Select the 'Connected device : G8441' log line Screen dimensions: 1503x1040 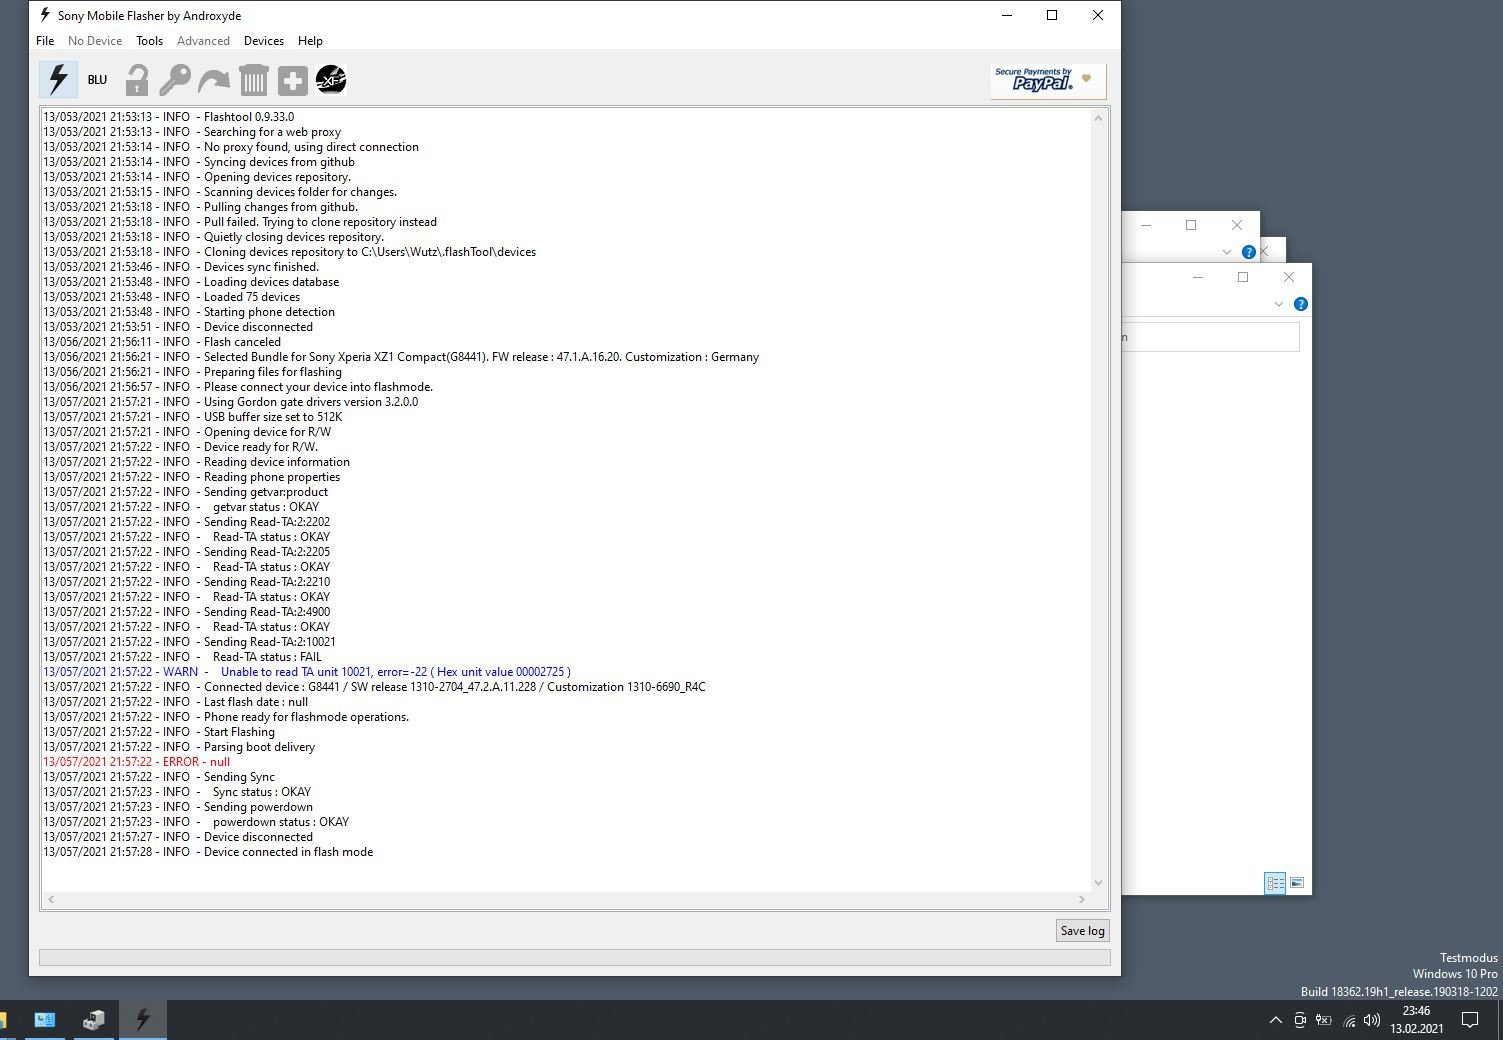(374, 687)
